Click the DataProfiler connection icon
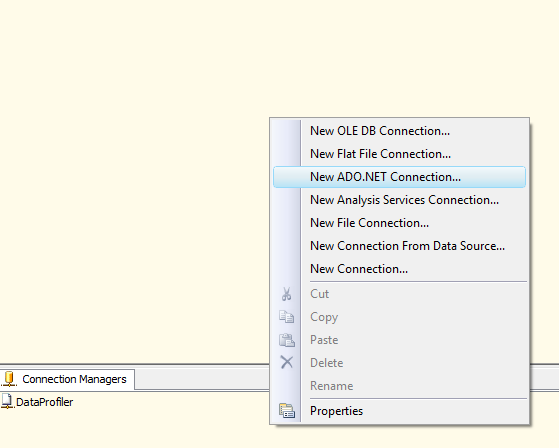This screenshot has width=559, height=448. [x=7, y=402]
